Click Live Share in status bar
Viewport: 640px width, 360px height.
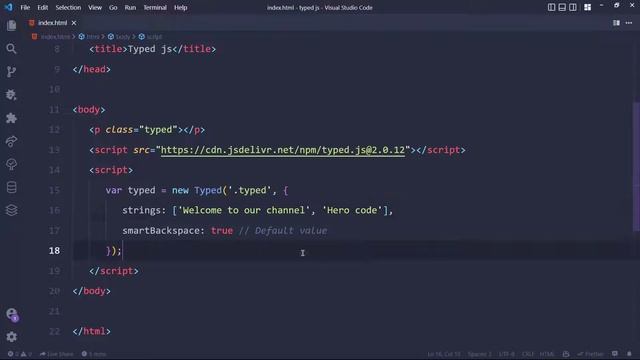pos(57,354)
